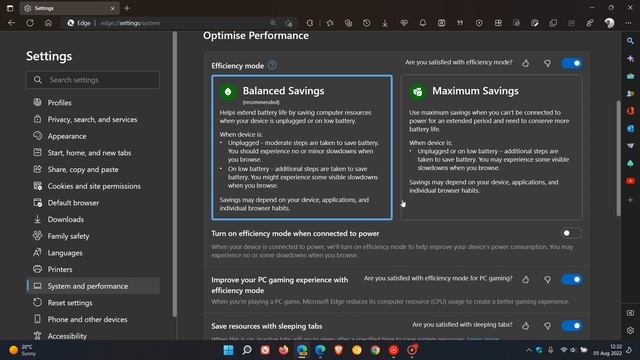Open the sidebar Office icon
The image size is (640, 360).
[x=630, y=111]
